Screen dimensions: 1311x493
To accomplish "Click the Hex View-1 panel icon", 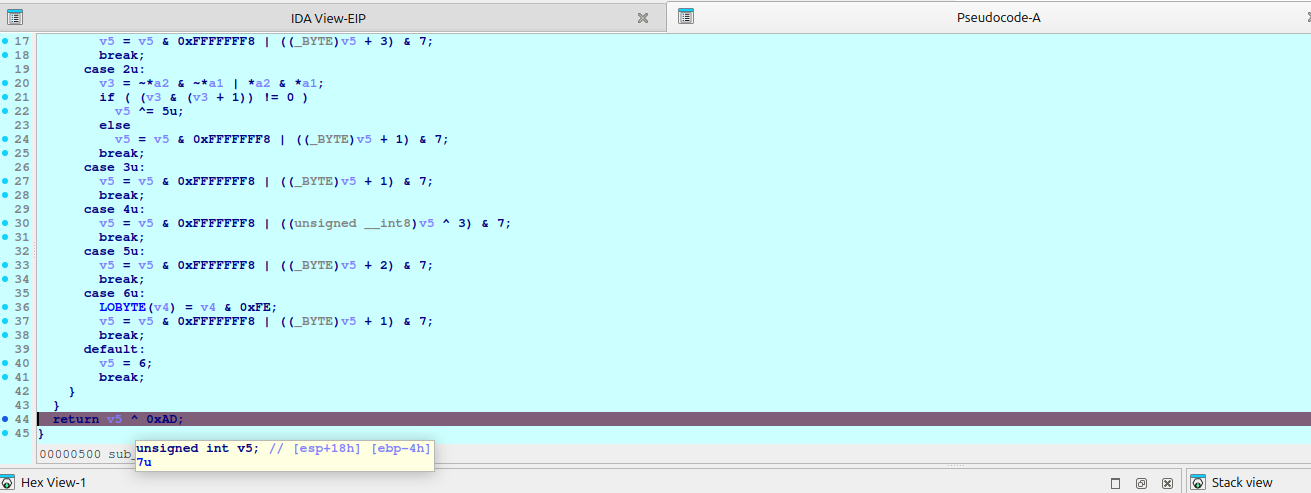I will (8, 483).
